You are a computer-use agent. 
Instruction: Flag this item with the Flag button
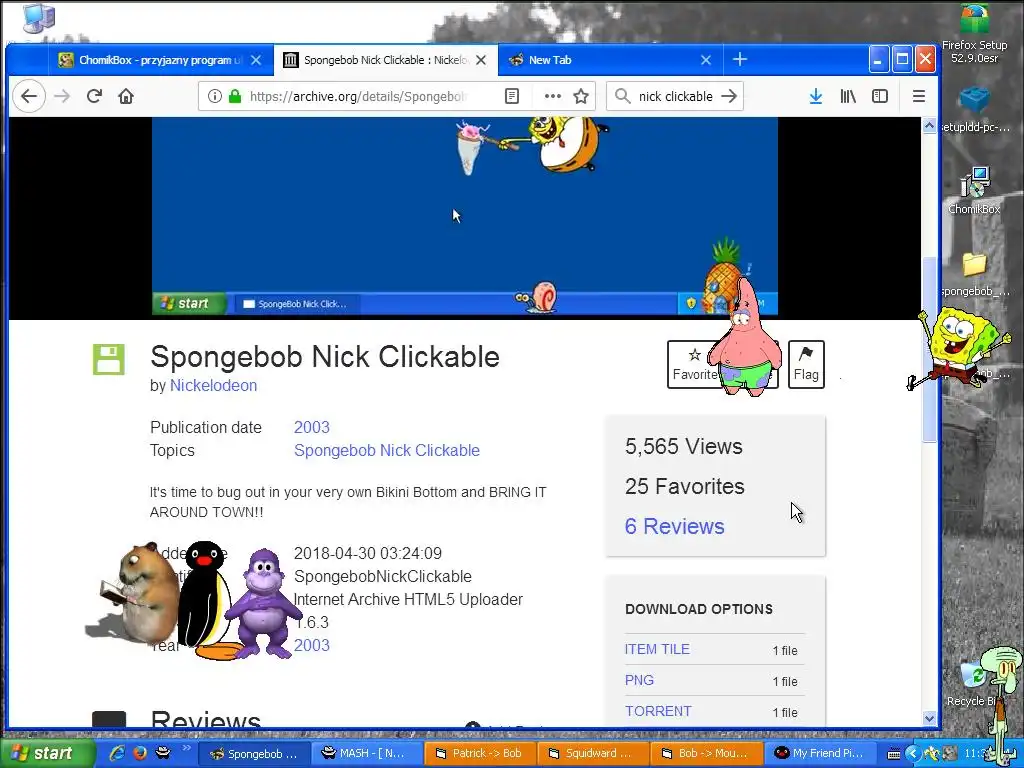tap(806, 364)
